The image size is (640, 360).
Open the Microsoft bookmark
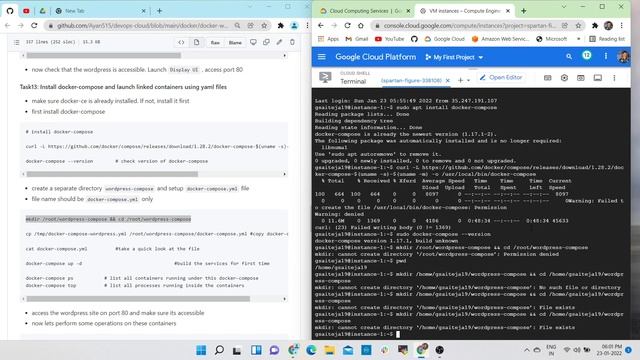551,39
